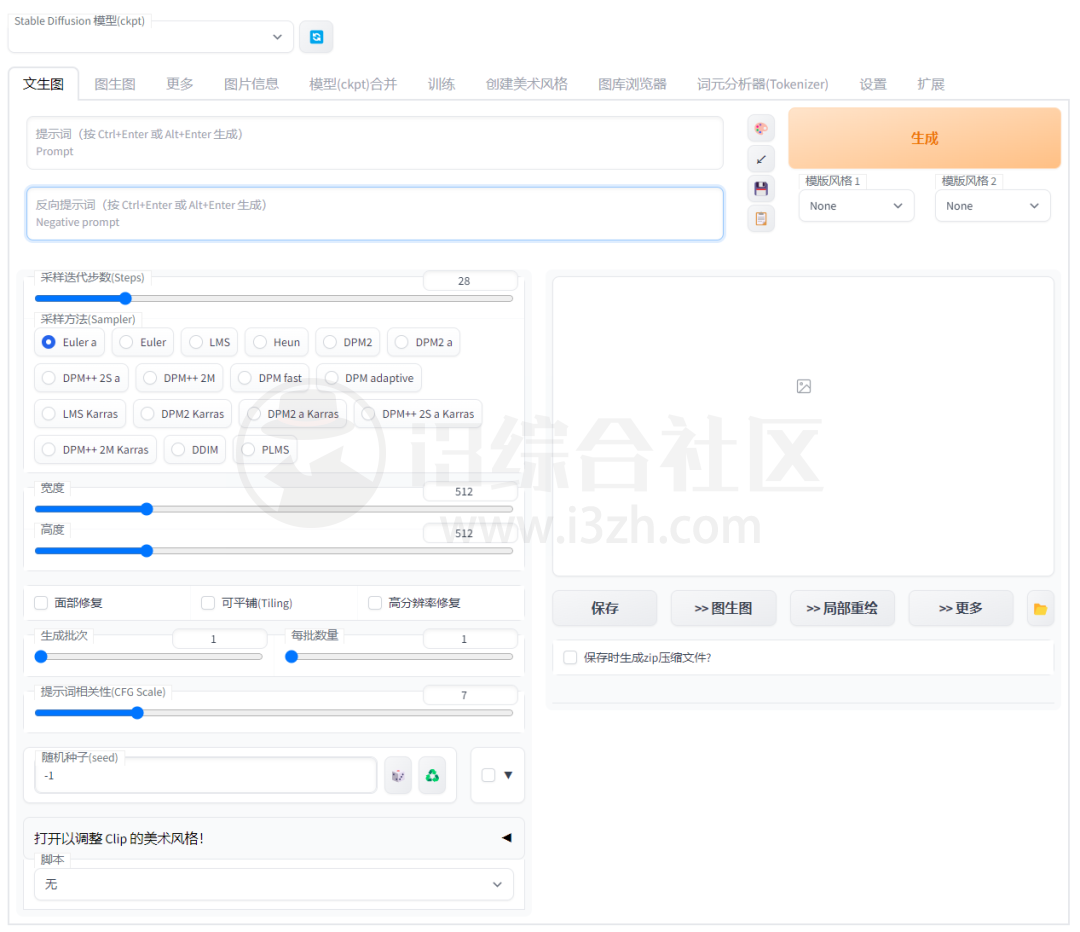Image resolution: width=1080 pixels, height=932 pixels.
Task: Adjust the 高度 slider
Action: tap(274, 551)
